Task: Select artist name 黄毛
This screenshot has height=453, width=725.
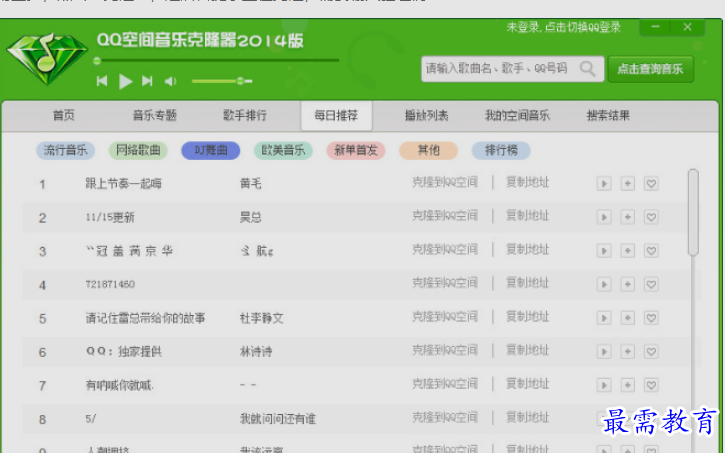Action: click(x=251, y=184)
